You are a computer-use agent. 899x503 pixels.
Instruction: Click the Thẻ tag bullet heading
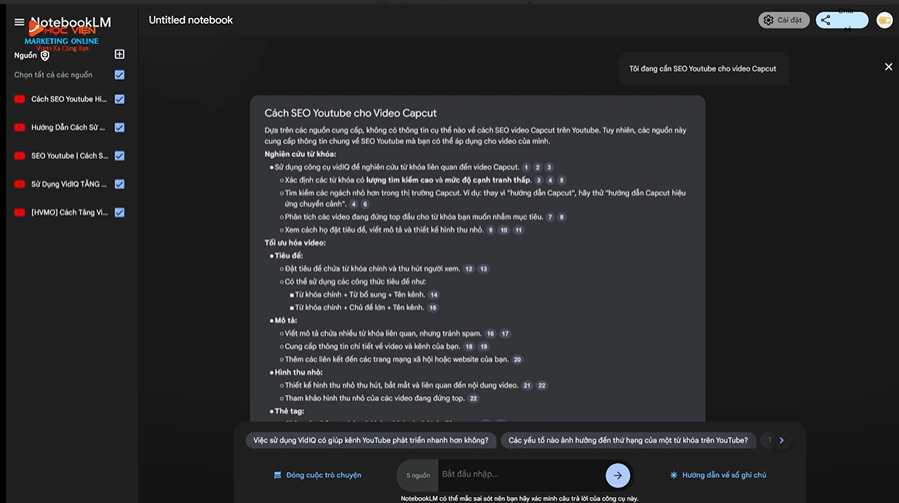(289, 411)
